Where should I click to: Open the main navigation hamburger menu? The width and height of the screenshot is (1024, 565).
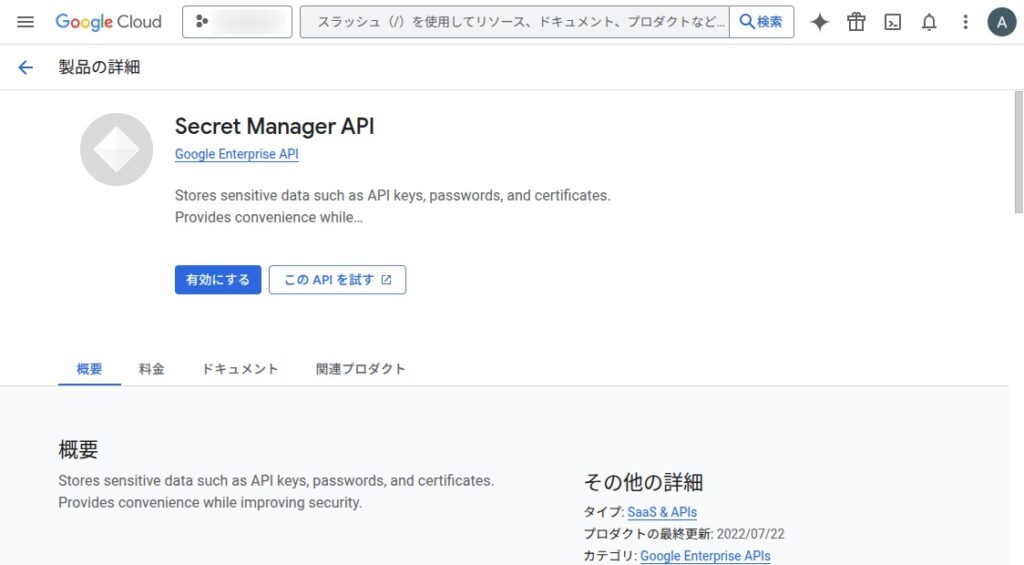point(26,22)
